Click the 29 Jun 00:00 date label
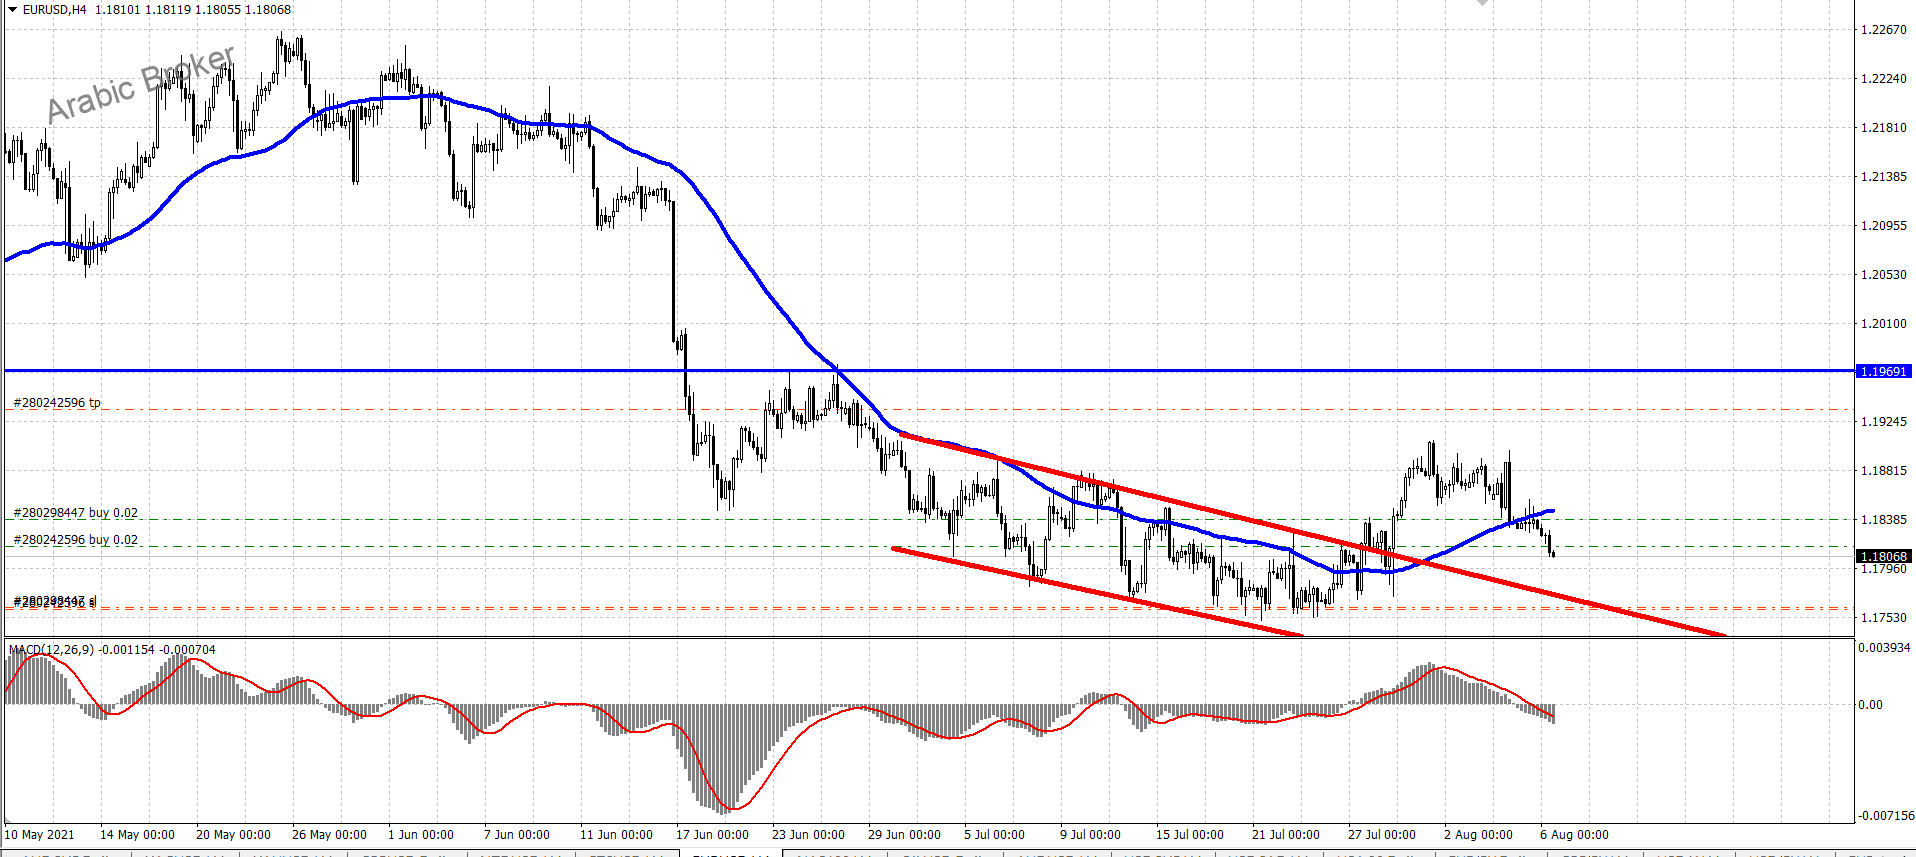Image resolution: width=1916 pixels, height=857 pixels. [904, 835]
